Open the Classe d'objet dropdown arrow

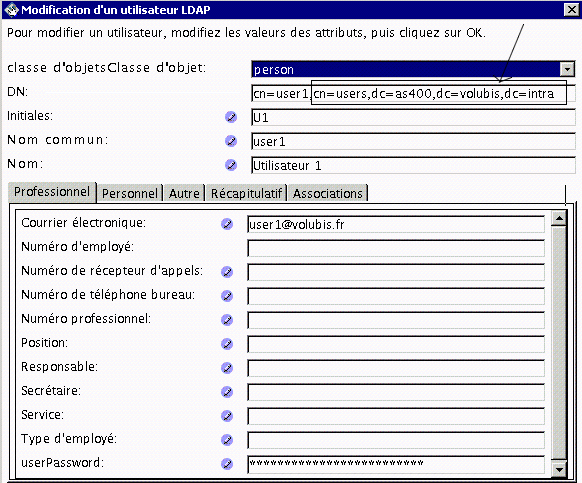[x=567, y=69]
